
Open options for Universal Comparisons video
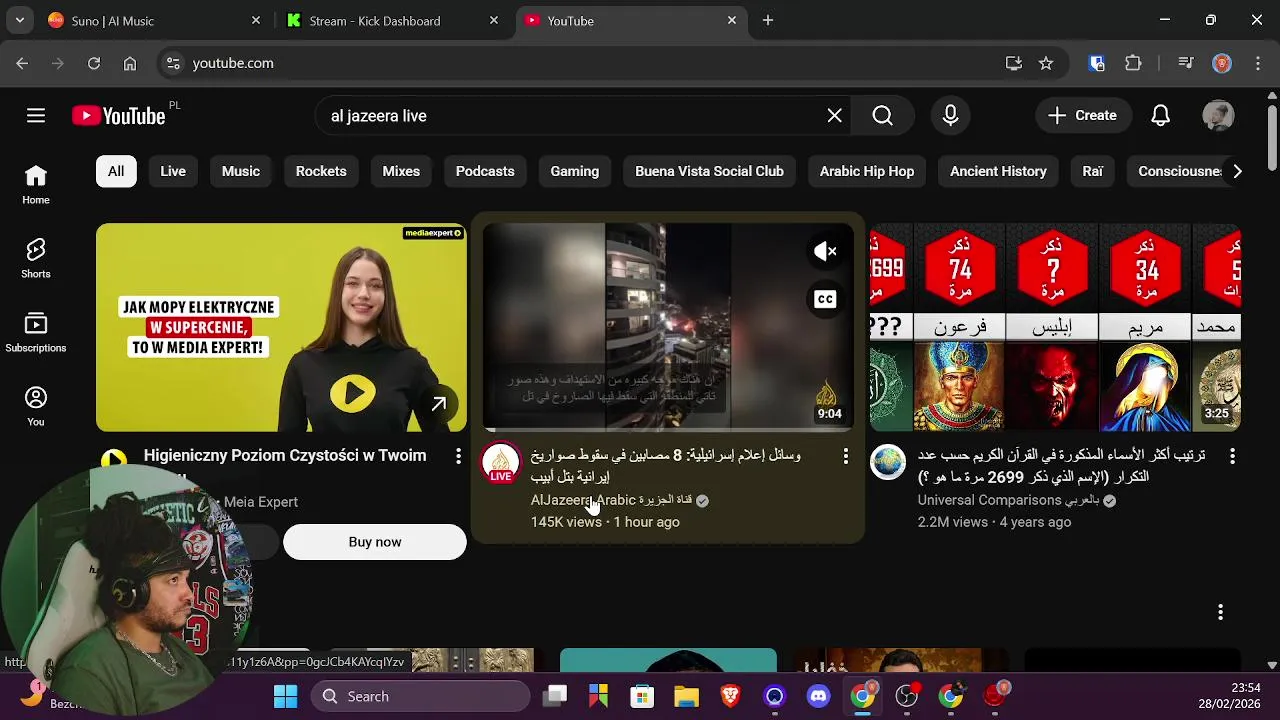[x=1232, y=456]
